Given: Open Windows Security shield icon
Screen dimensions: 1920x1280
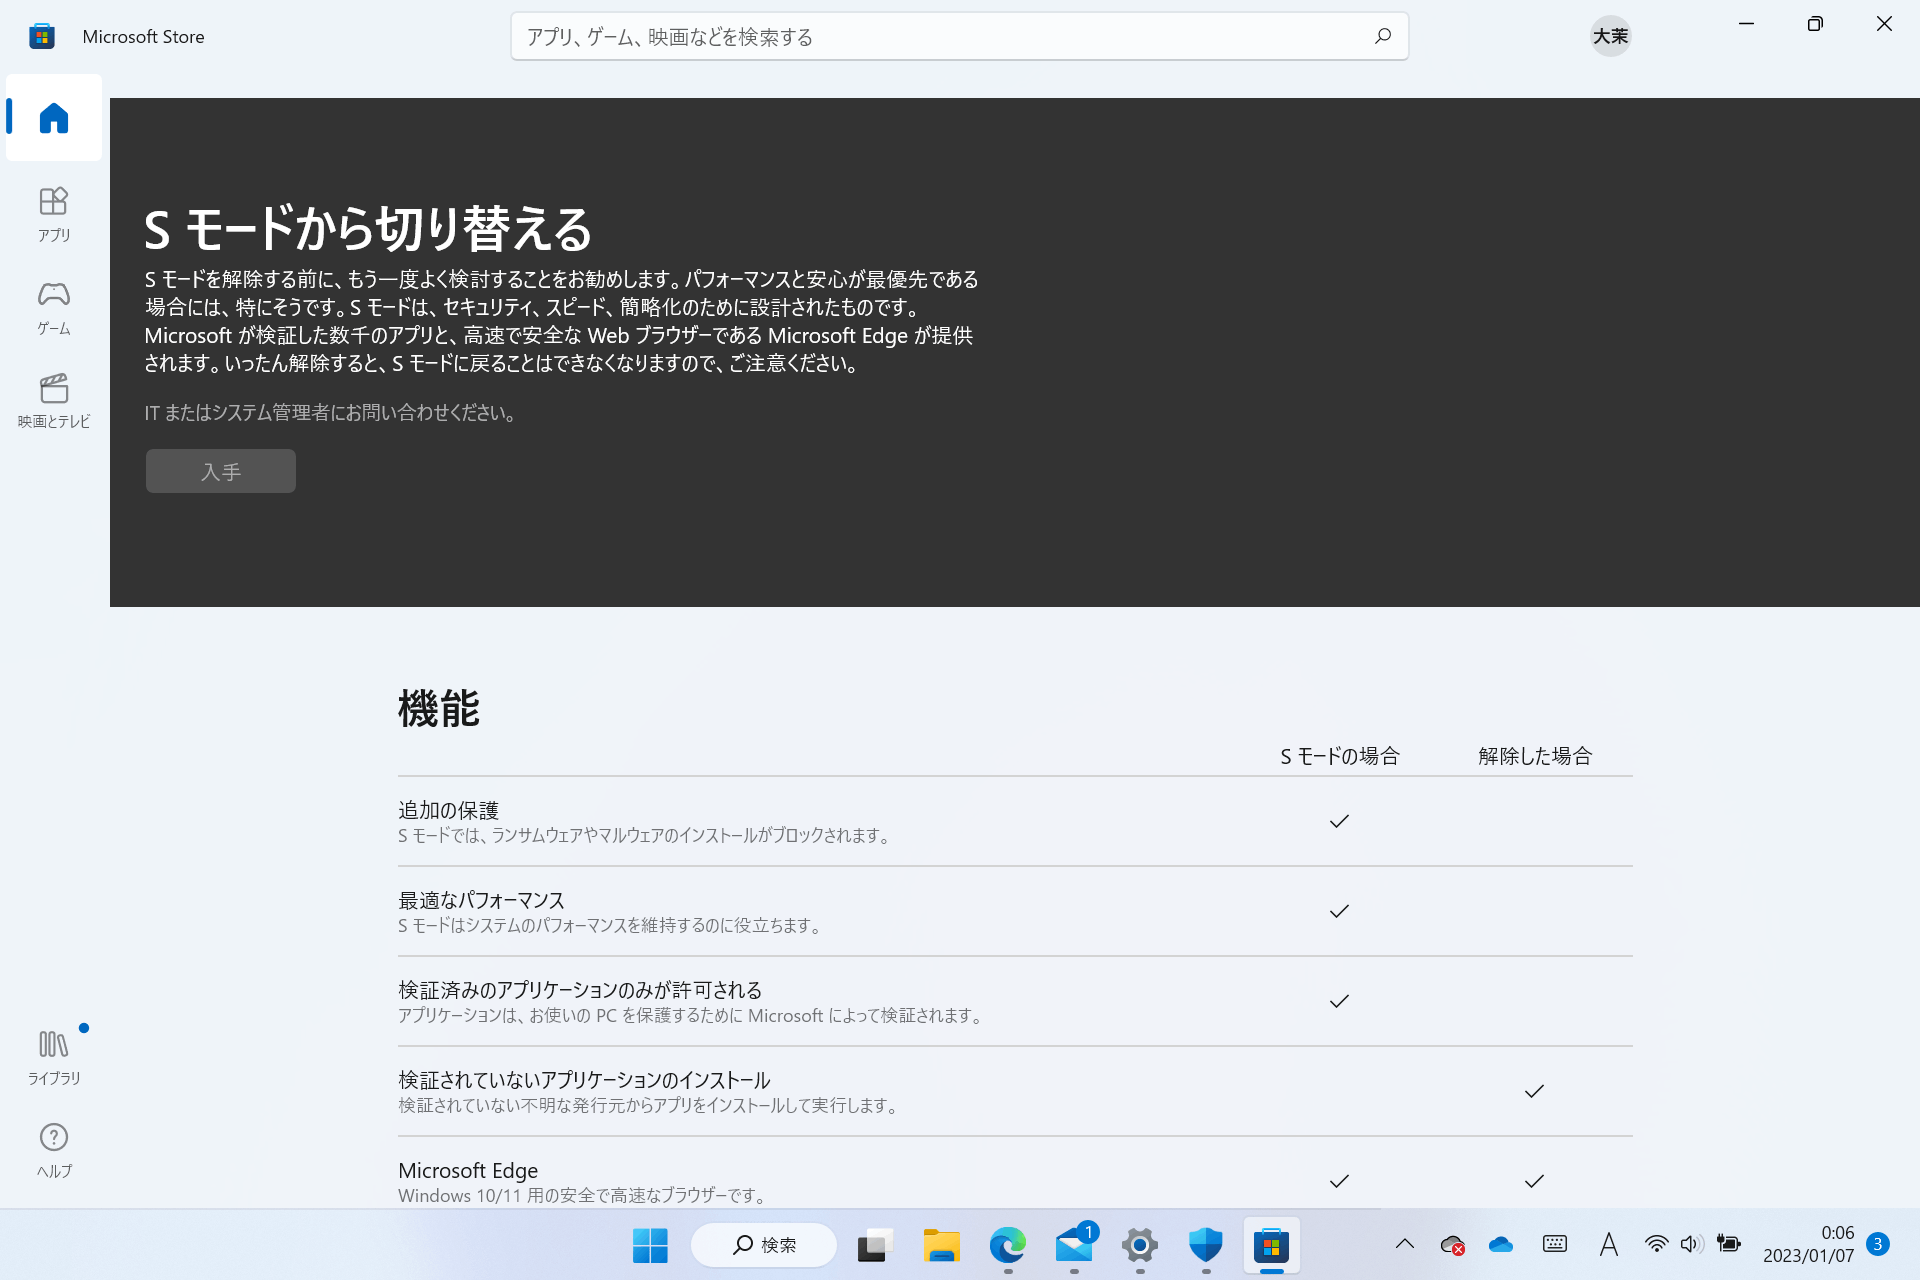Looking at the screenshot, I should click(x=1205, y=1245).
